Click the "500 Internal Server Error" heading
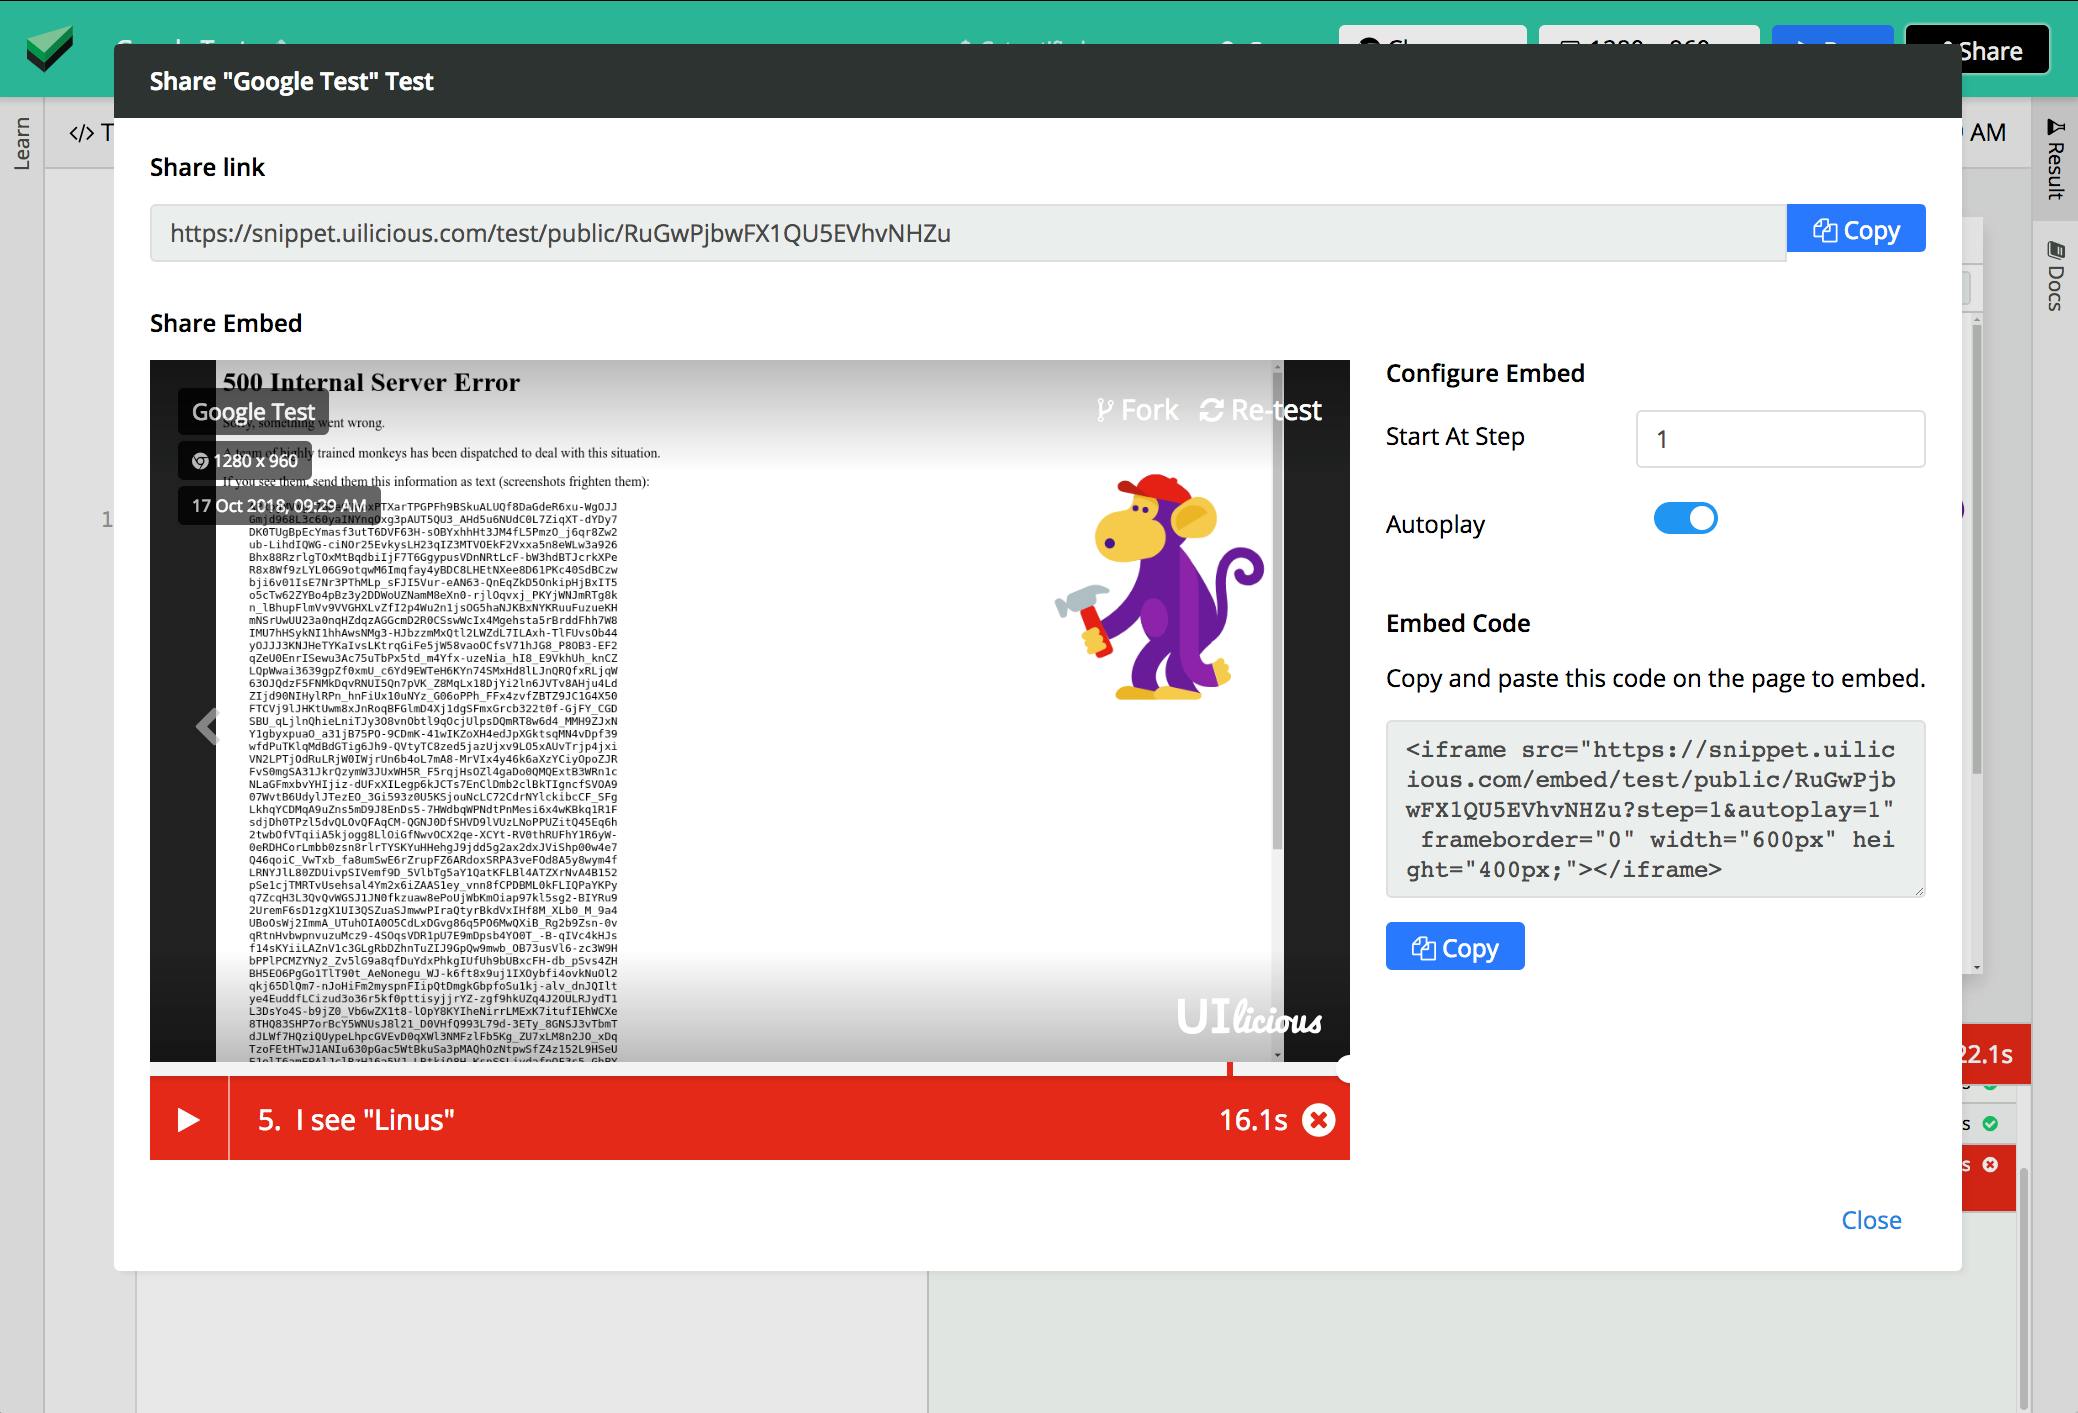The height and width of the screenshot is (1413, 2078). coord(371,382)
